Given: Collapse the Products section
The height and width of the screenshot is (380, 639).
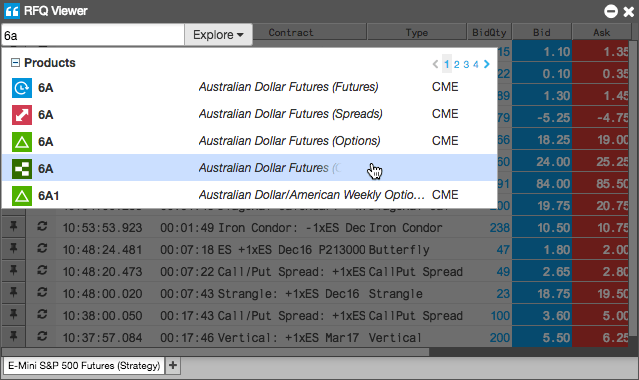Looking at the screenshot, I should [x=15, y=62].
